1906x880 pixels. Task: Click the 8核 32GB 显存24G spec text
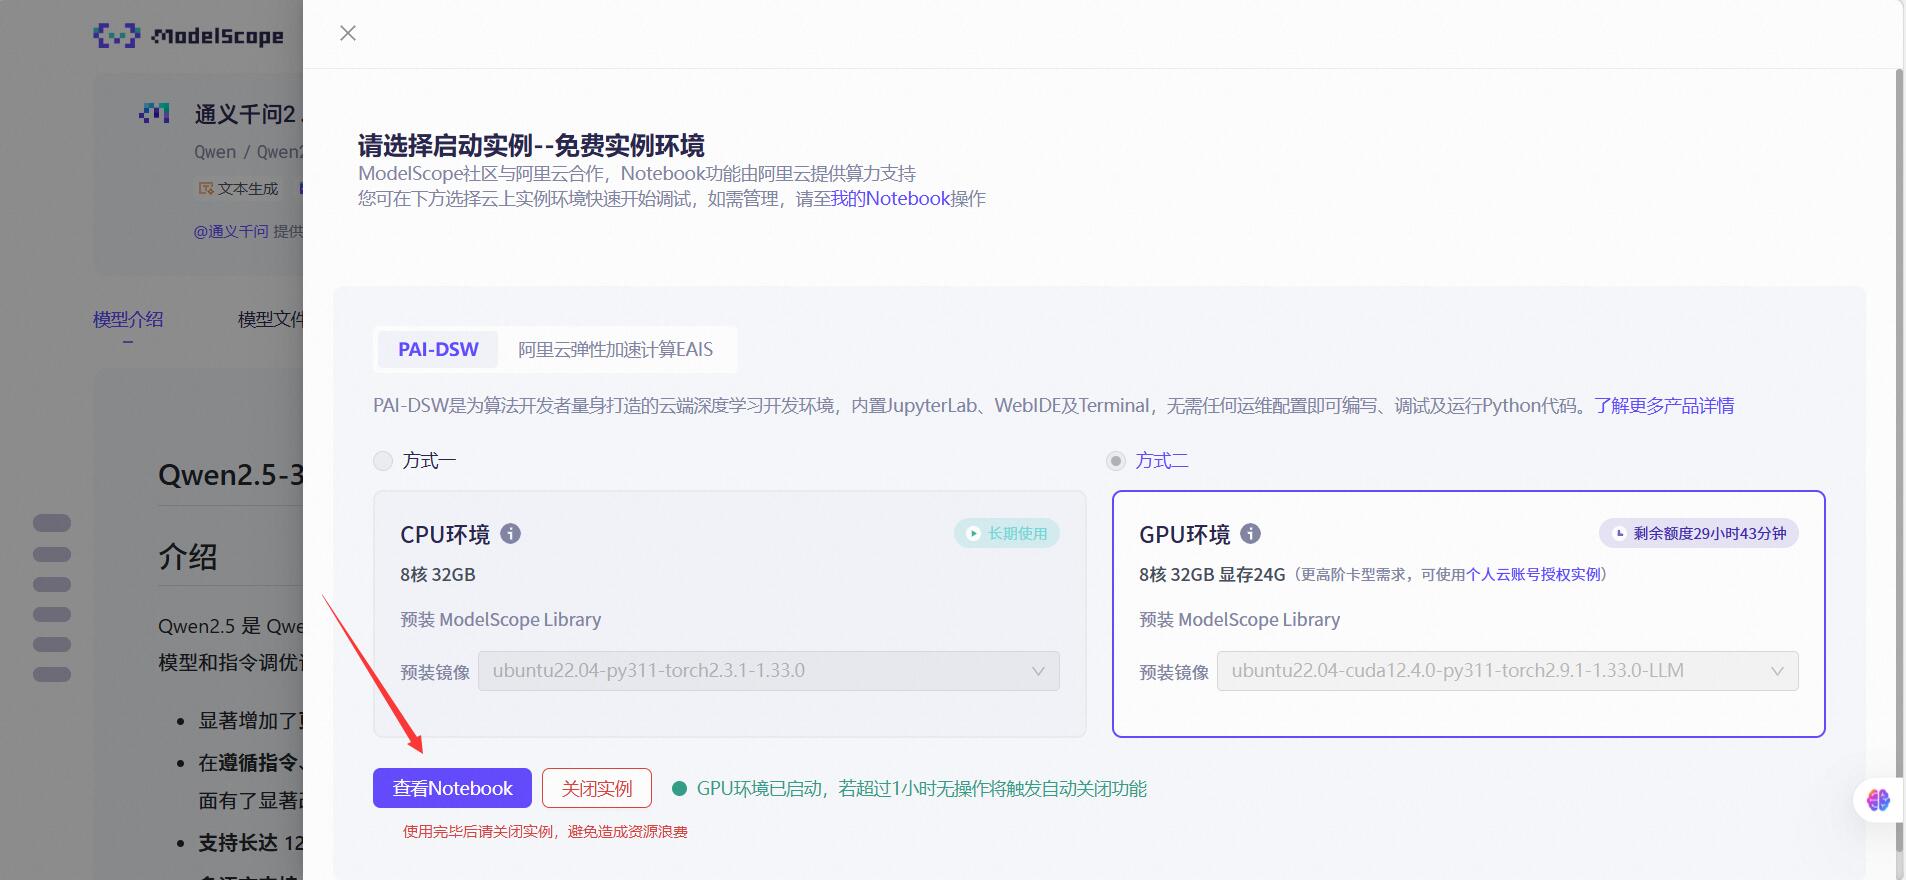pyautogui.click(x=1212, y=574)
